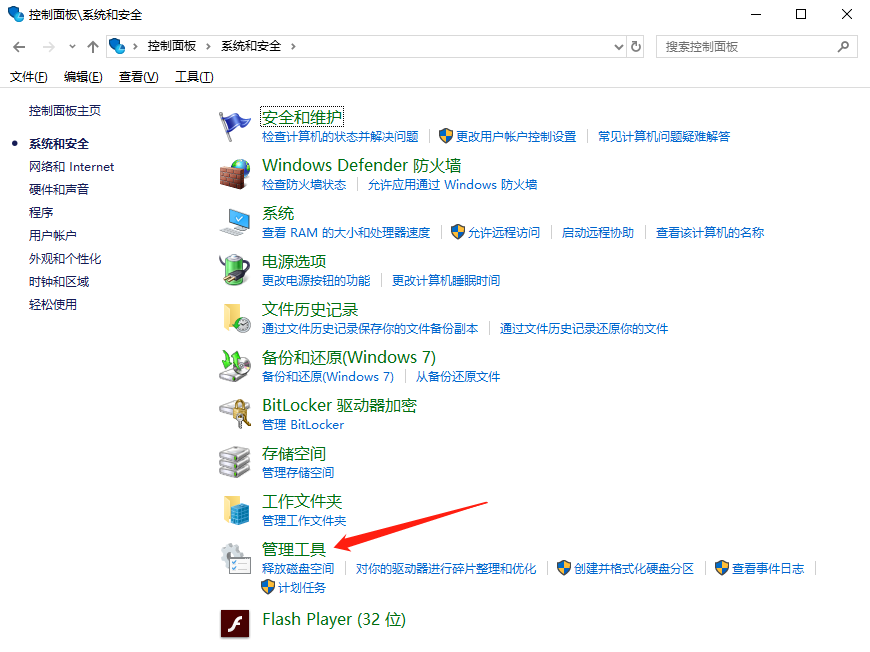The height and width of the screenshot is (652, 870).
Task: Open the 管理工具 heading link
Action: (294, 549)
